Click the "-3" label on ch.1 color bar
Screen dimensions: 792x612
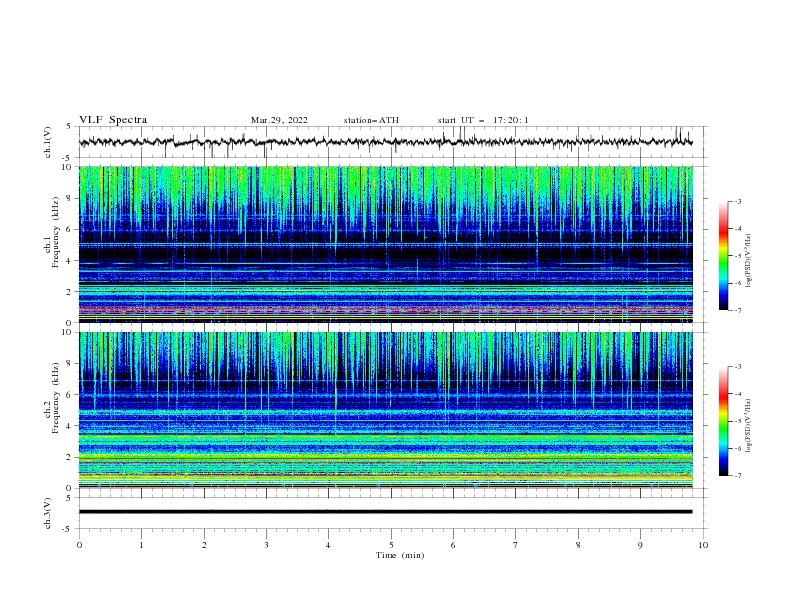click(737, 201)
